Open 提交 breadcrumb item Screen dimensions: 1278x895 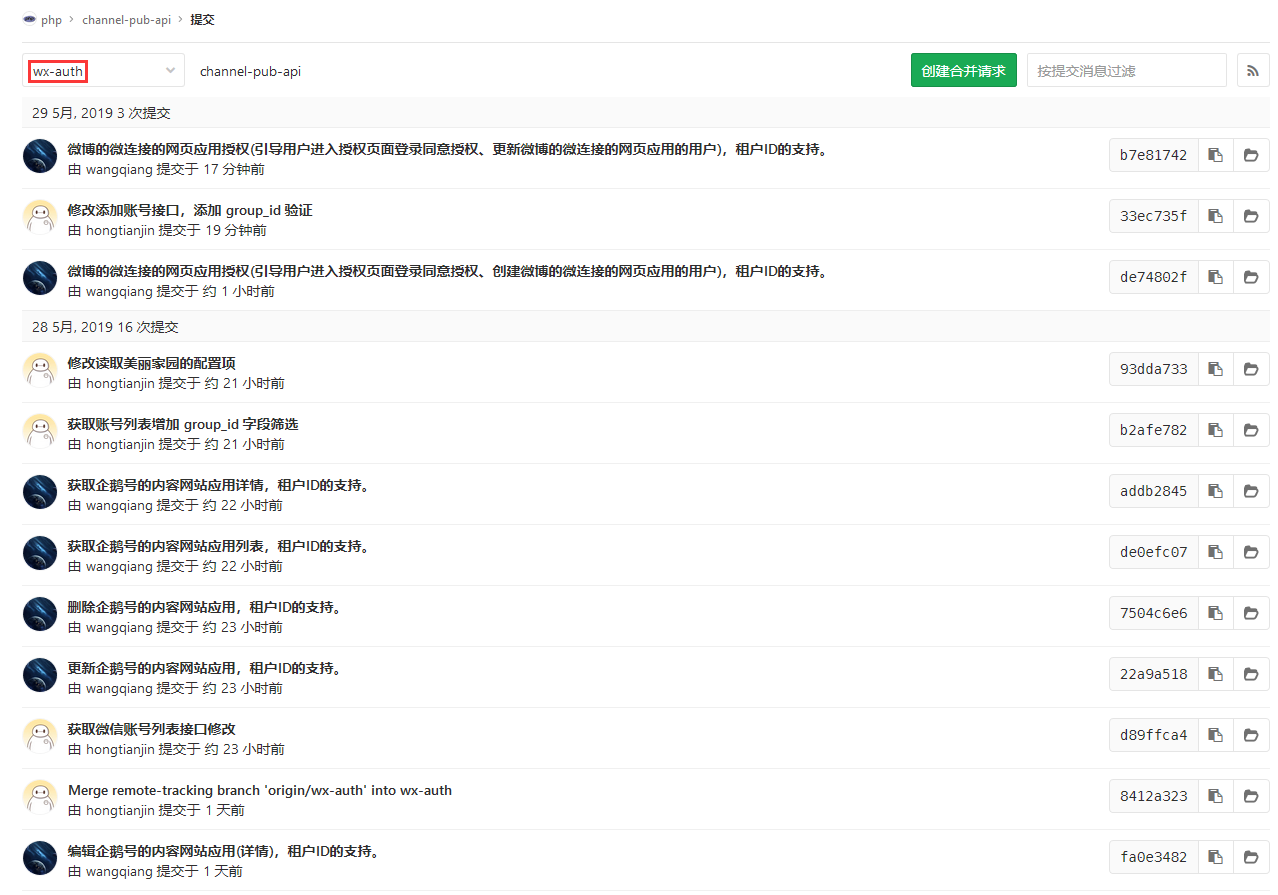(x=202, y=19)
